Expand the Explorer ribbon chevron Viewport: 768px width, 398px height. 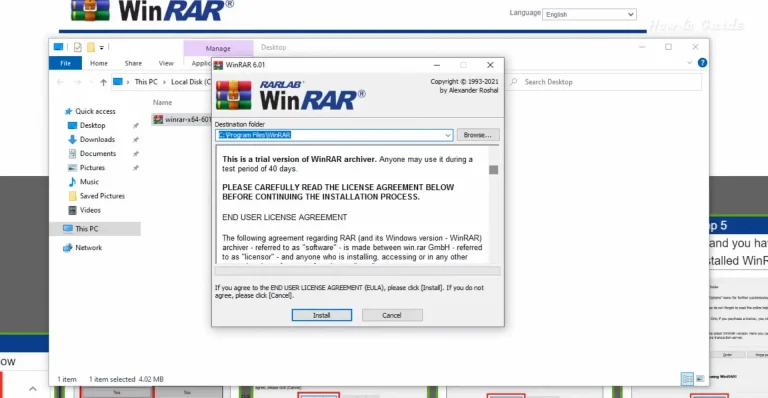pyautogui.click(x=689, y=63)
